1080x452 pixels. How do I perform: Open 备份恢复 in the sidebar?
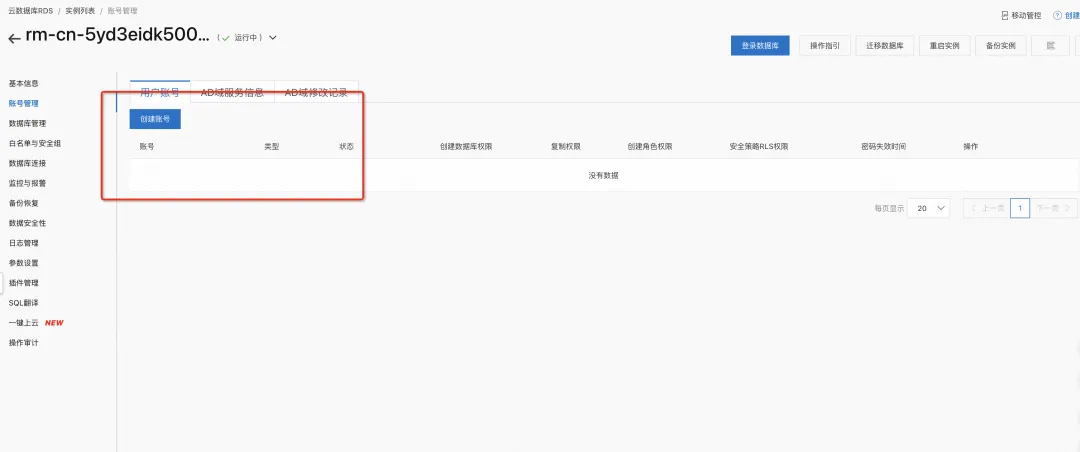click(x=23, y=203)
